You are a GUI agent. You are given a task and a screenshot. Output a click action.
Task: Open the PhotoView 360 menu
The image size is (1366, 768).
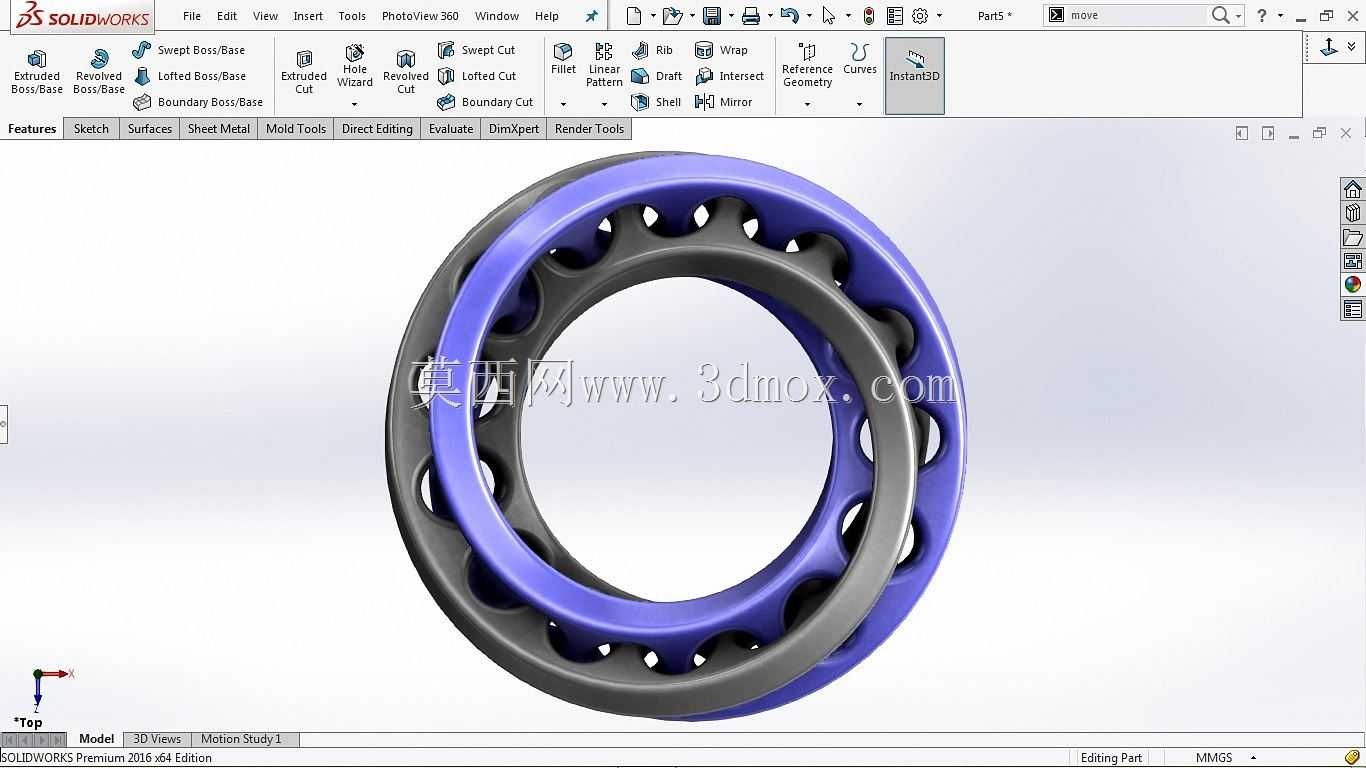[420, 16]
